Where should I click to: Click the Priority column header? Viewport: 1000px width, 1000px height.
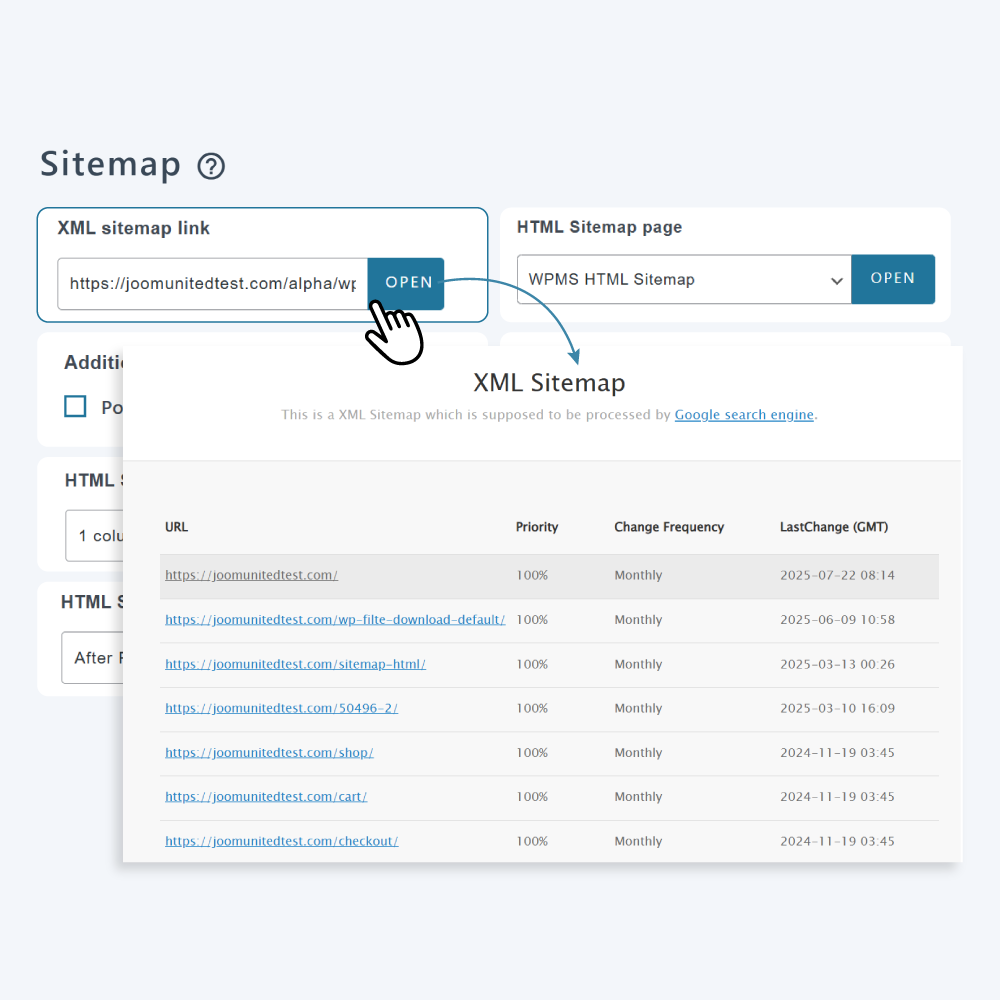[537, 527]
